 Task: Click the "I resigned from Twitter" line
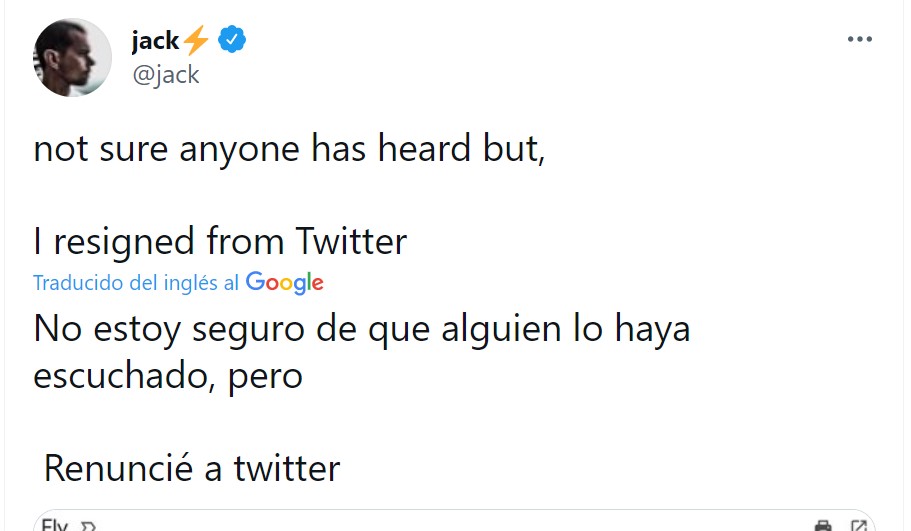(x=220, y=242)
